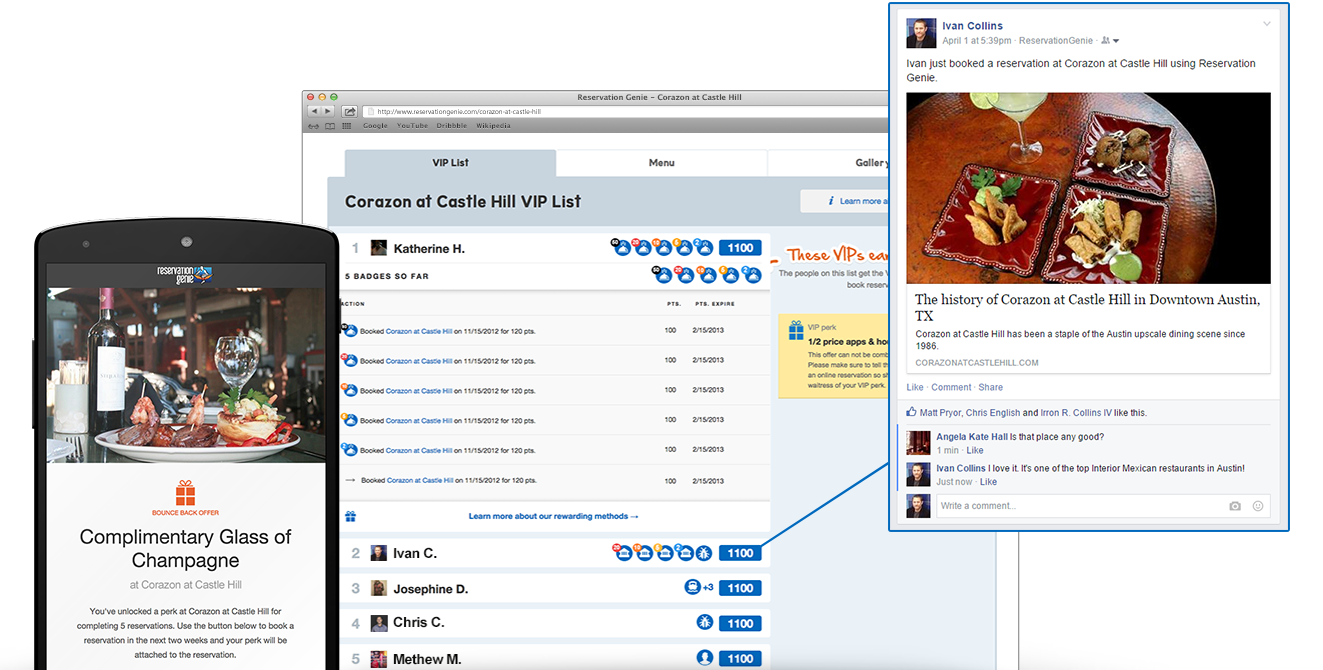Open the Google bookmark
Viewport: 1323px width, 670px height.
[375, 126]
